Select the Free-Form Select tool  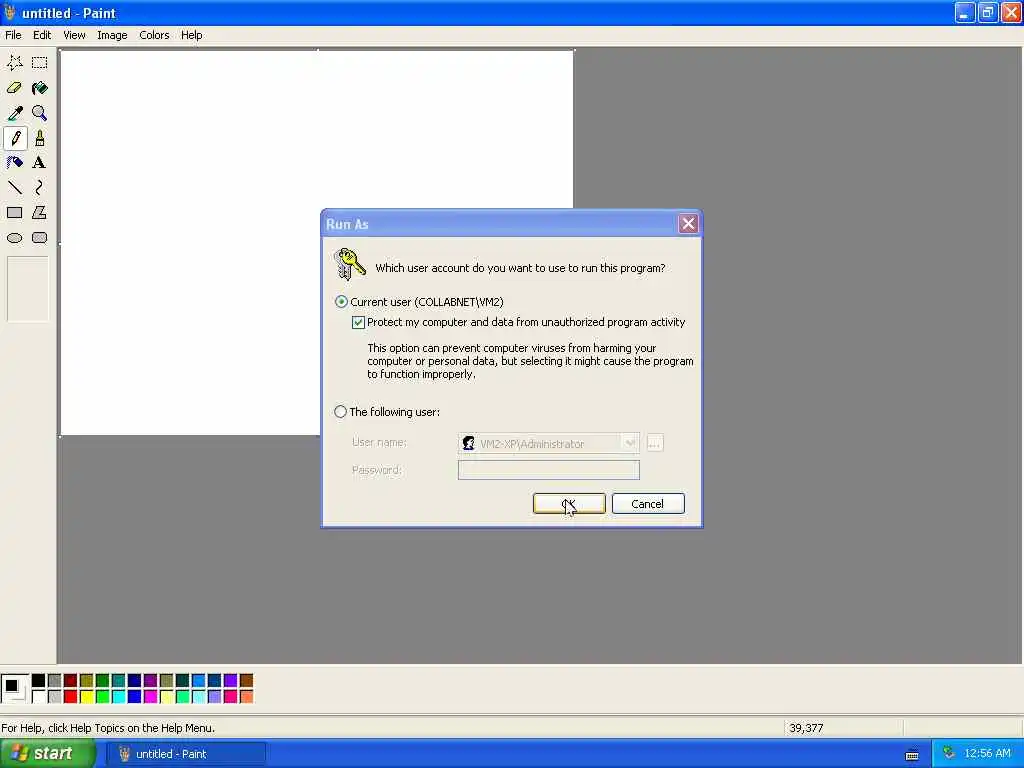click(14, 63)
